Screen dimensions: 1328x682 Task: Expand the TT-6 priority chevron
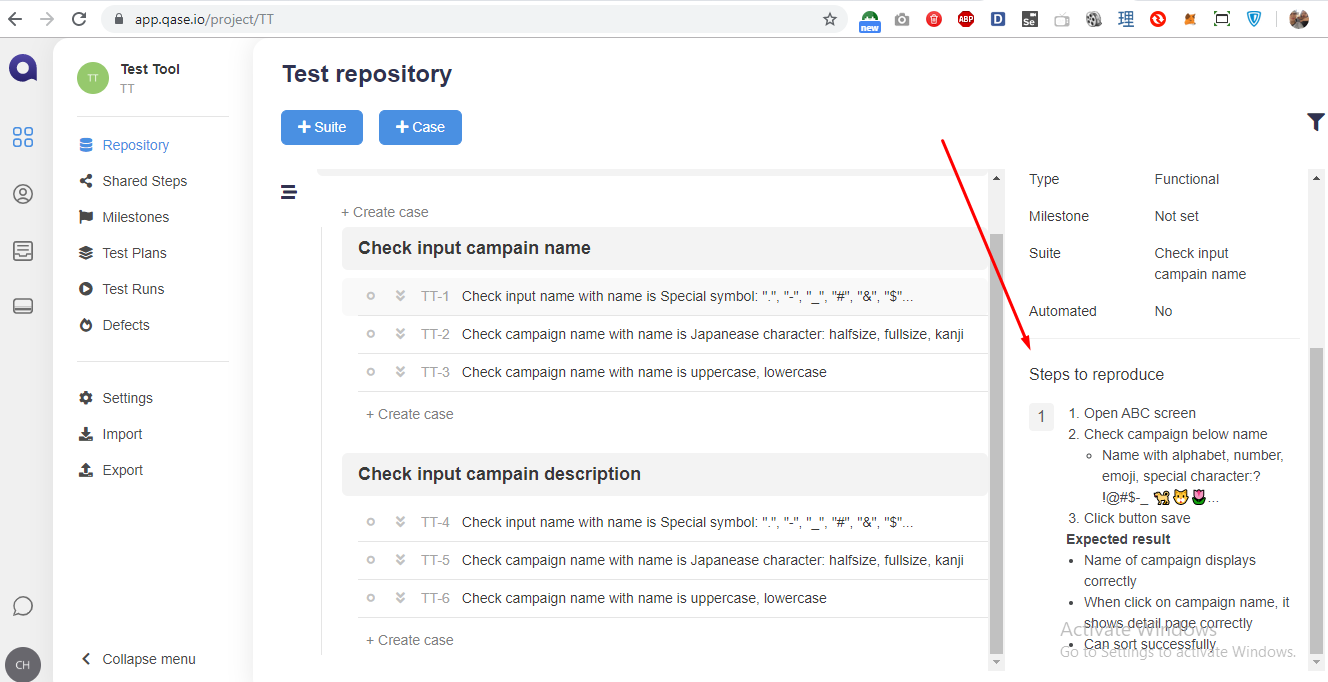click(400, 598)
